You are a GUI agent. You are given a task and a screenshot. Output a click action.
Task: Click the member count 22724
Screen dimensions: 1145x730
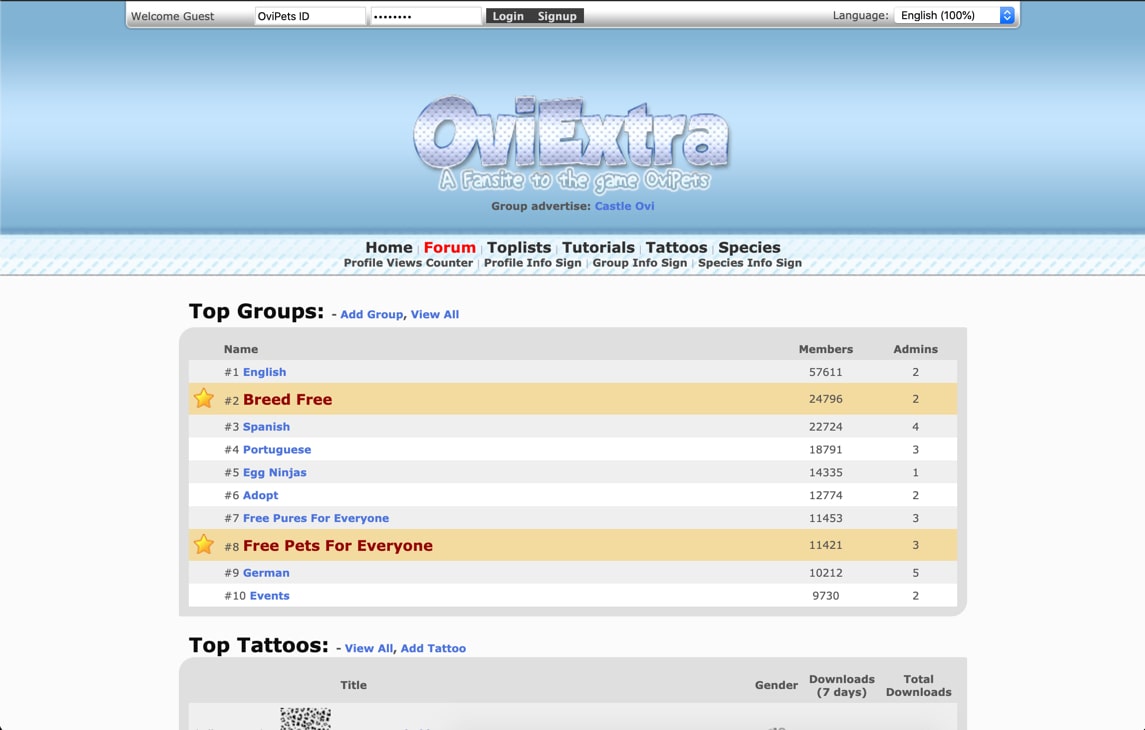(x=825, y=426)
